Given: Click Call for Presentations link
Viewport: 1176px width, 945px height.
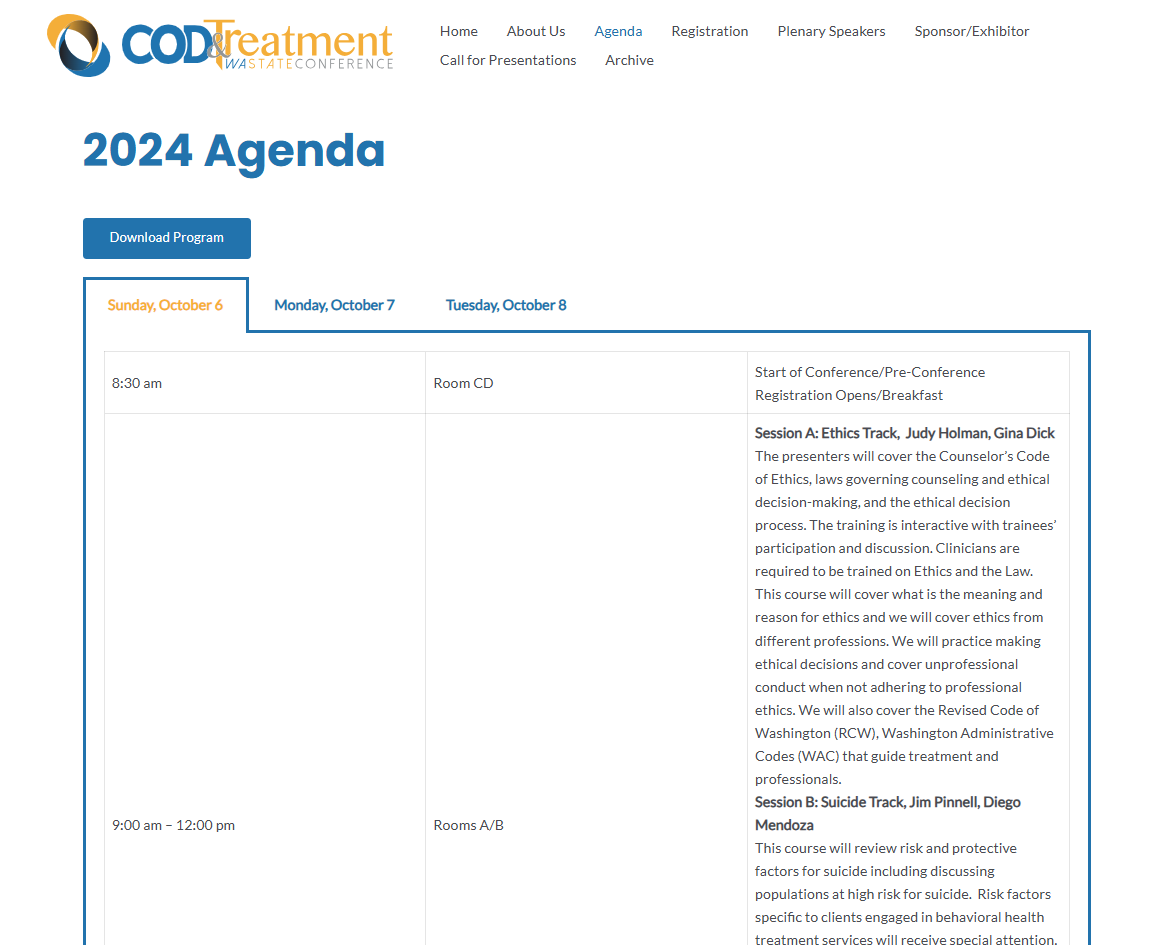Looking at the screenshot, I should (x=508, y=60).
